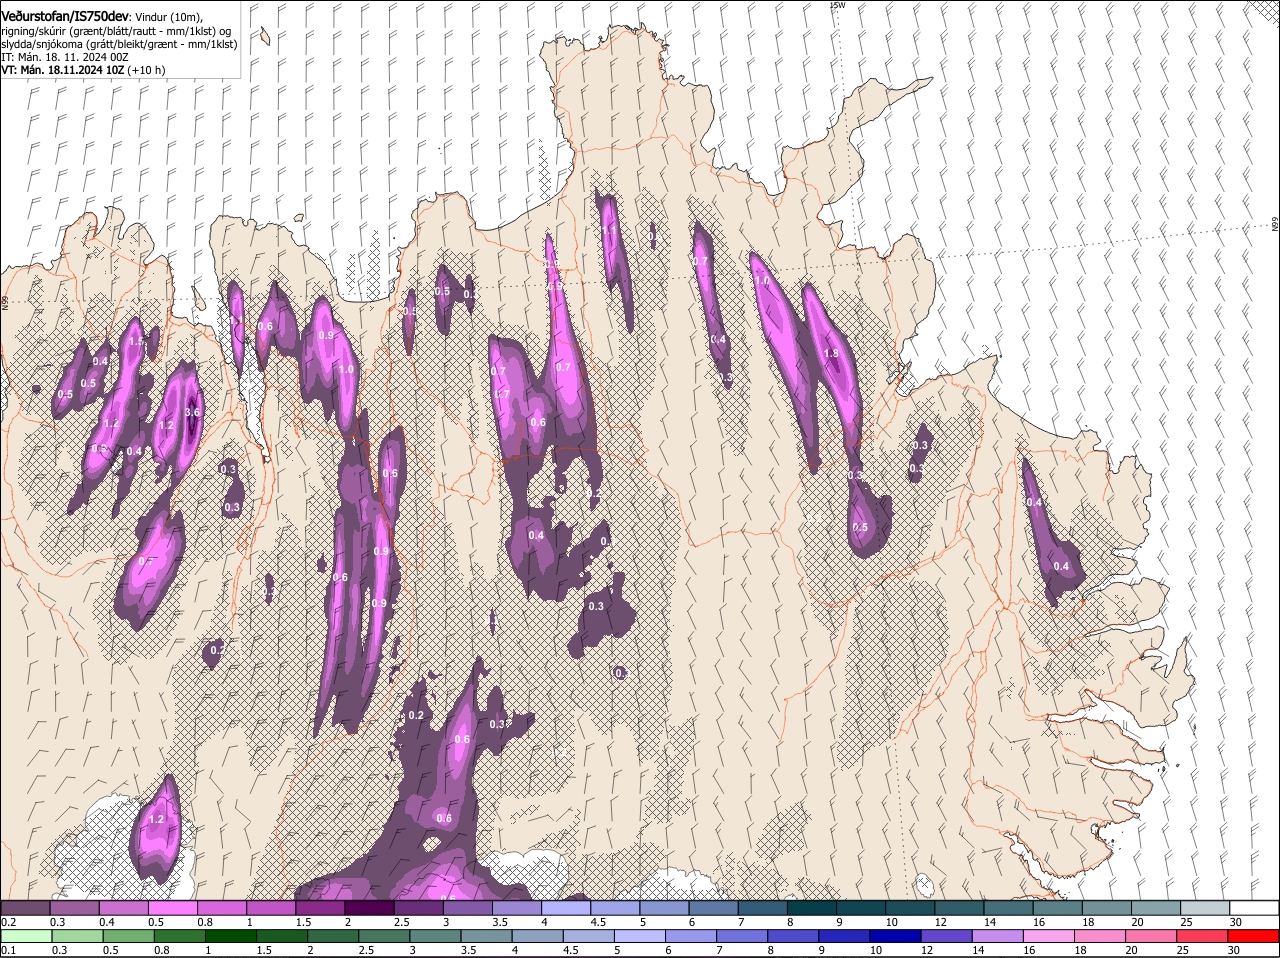This screenshot has height=958, width=1280.
Task: Select the initial time line 'IT: Mán. 18. 11. 2024 00Z'
Action: (65, 57)
